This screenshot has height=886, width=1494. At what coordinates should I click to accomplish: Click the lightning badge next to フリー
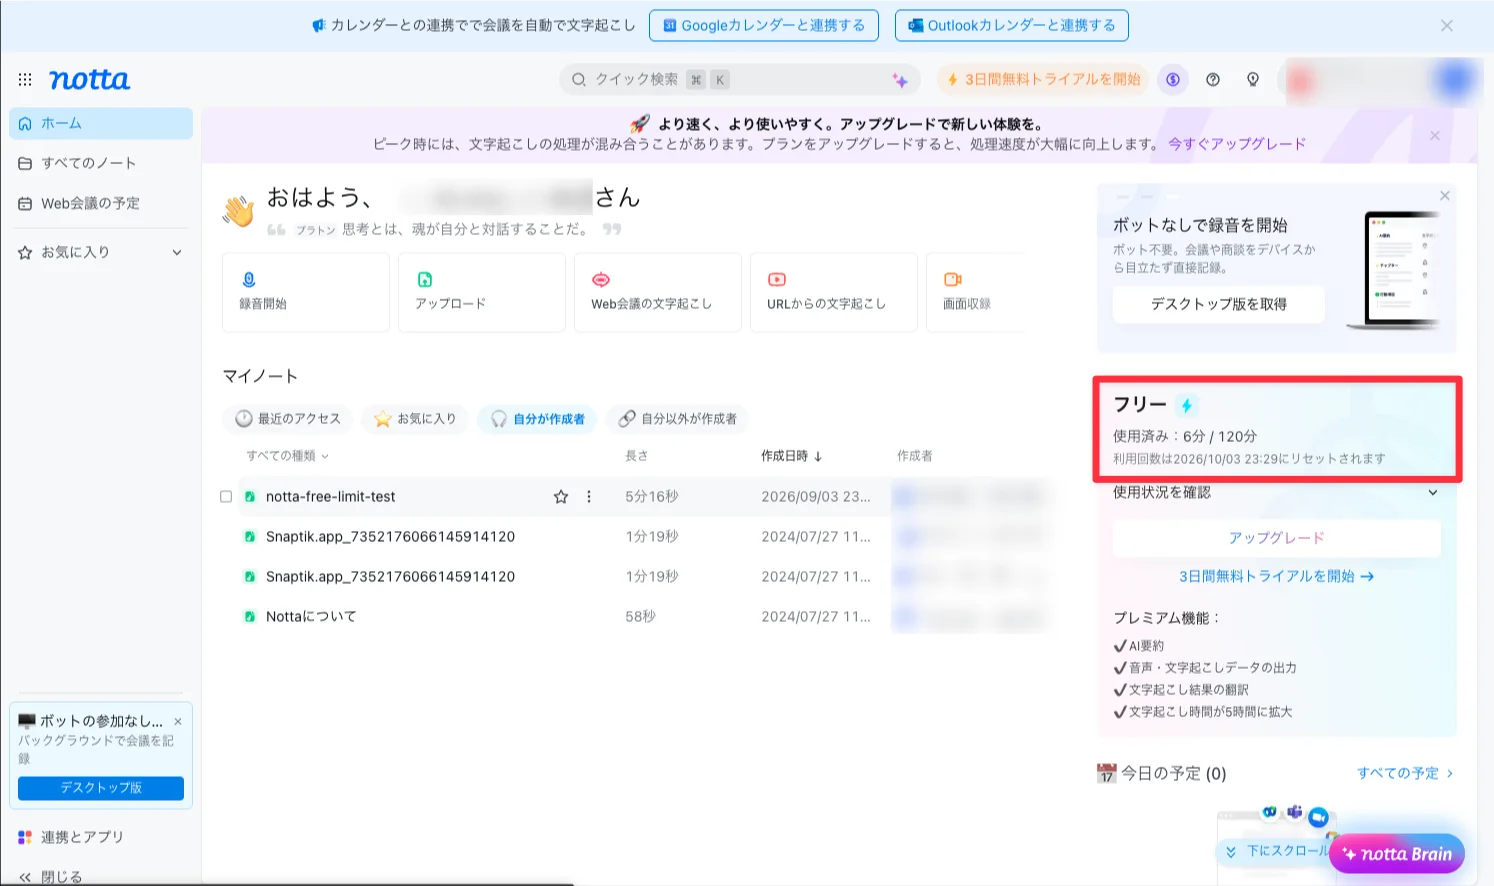click(1186, 405)
